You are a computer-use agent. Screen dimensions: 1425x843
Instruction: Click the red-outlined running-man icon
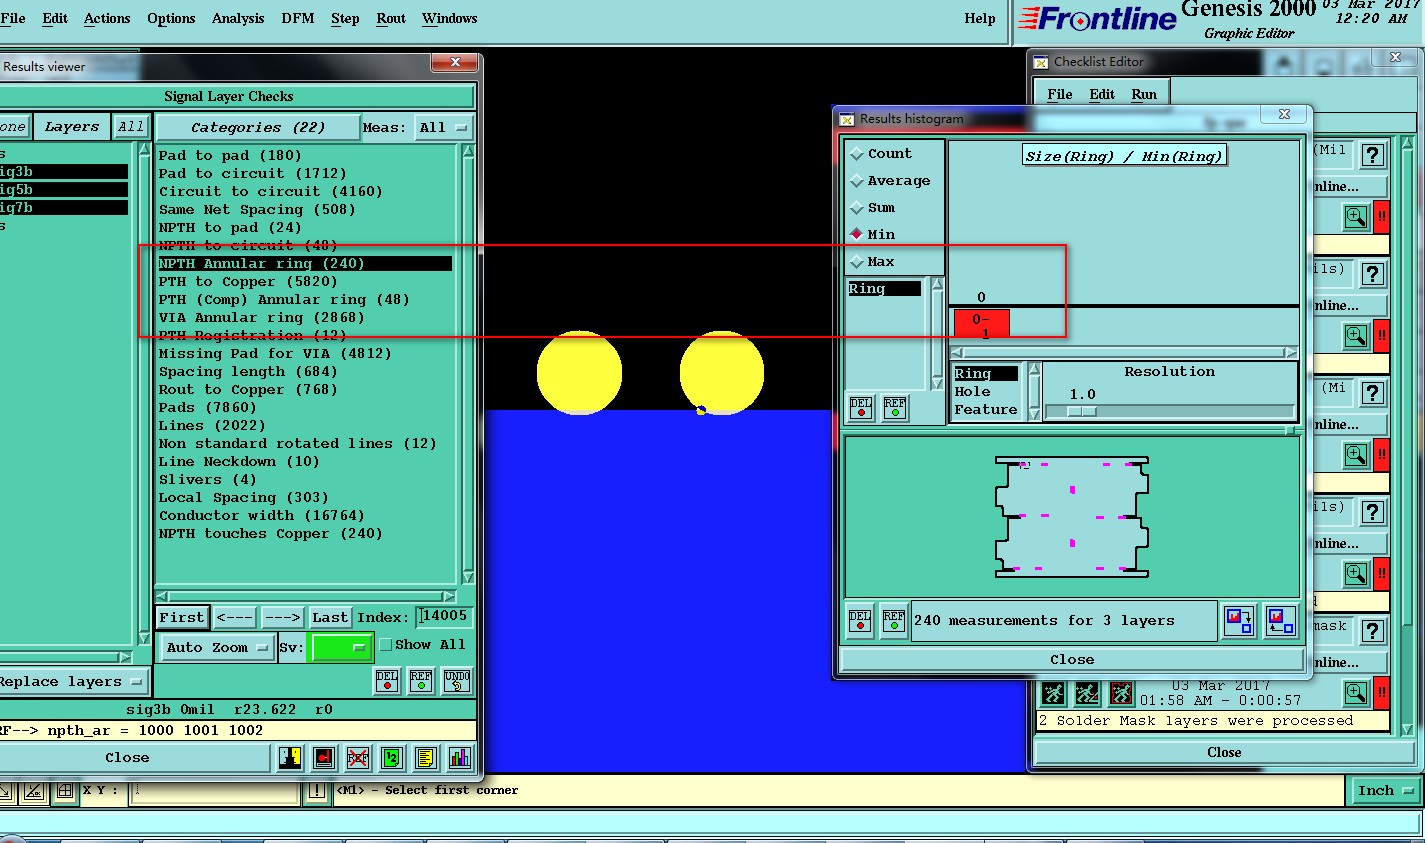click(1121, 693)
